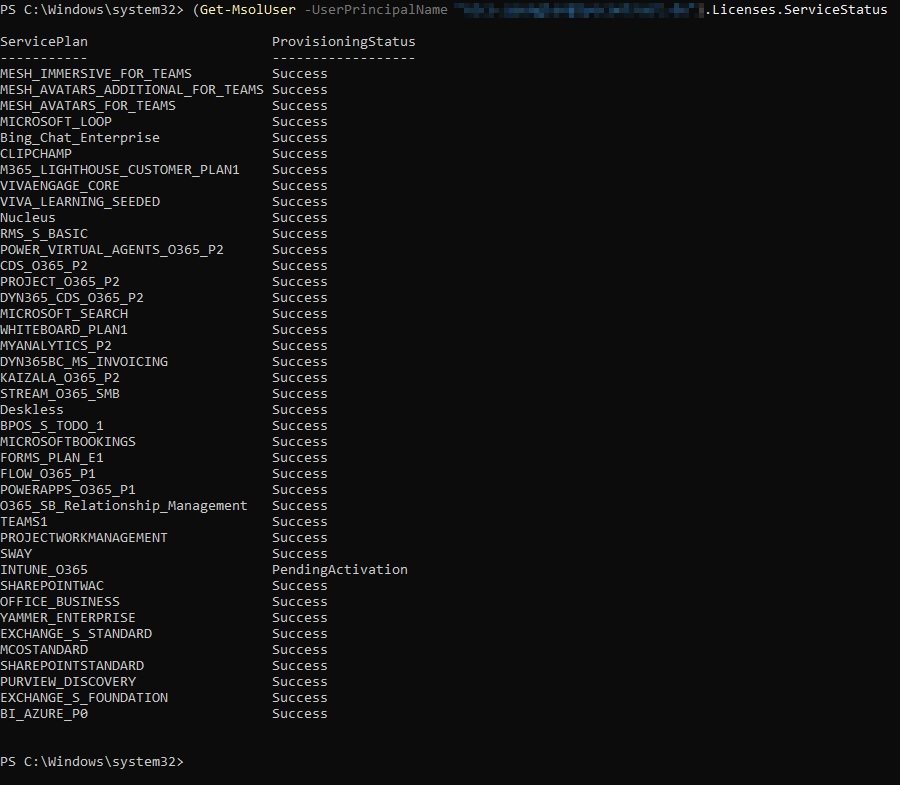Click RMS_S_BASIC entry
This screenshot has width=900, height=785.
[x=44, y=234]
